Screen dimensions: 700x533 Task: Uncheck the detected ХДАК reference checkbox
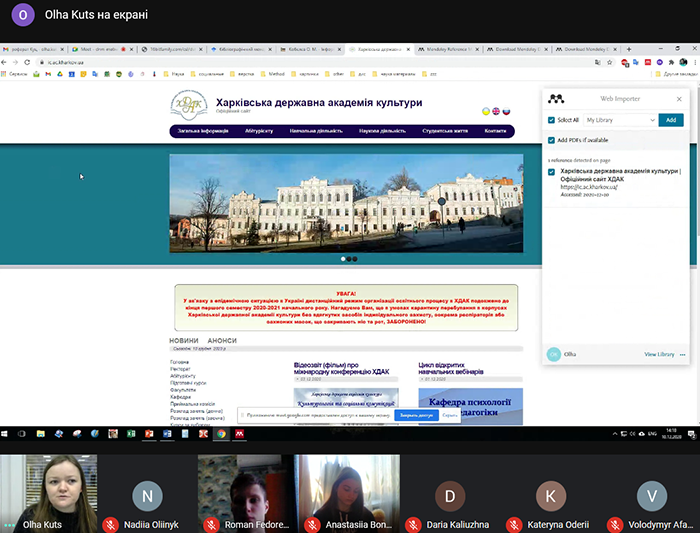click(x=551, y=172)
